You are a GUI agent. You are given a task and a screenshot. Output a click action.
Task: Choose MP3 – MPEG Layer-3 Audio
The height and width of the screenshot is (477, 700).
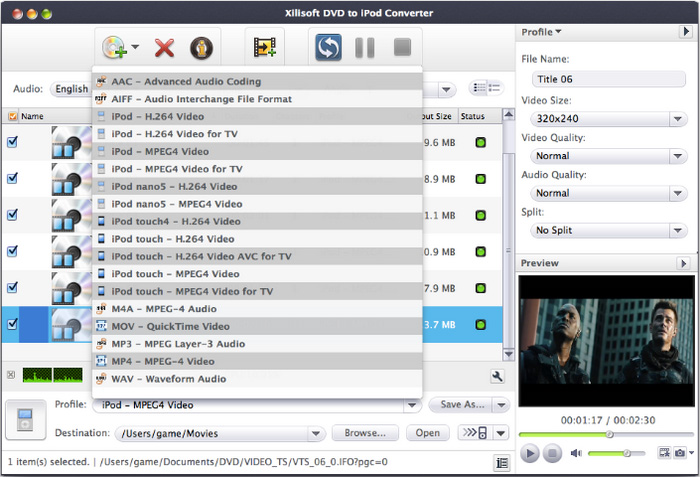tap(257, 343)
